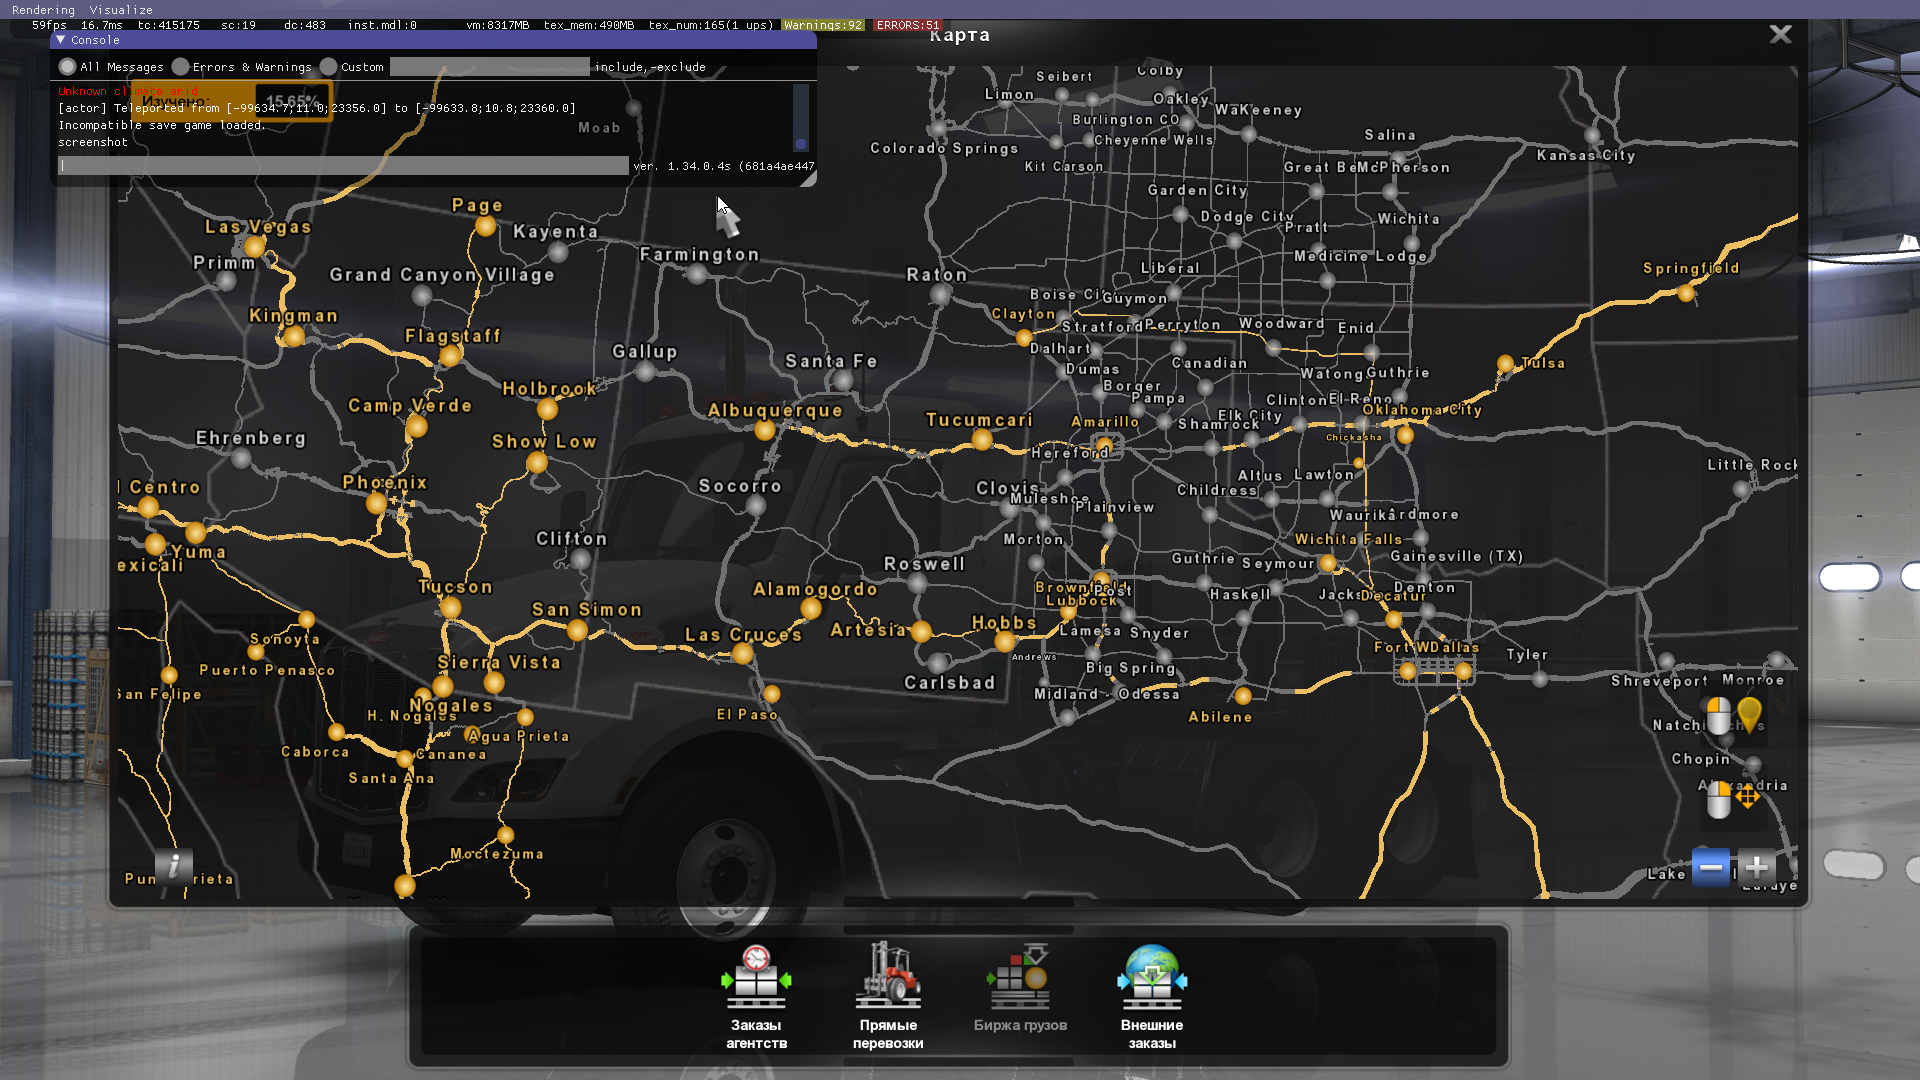The height and width of the screenshot is (1080, 1920).
Task: Select the Hobbs city marker
Action: pos(1005,642)
